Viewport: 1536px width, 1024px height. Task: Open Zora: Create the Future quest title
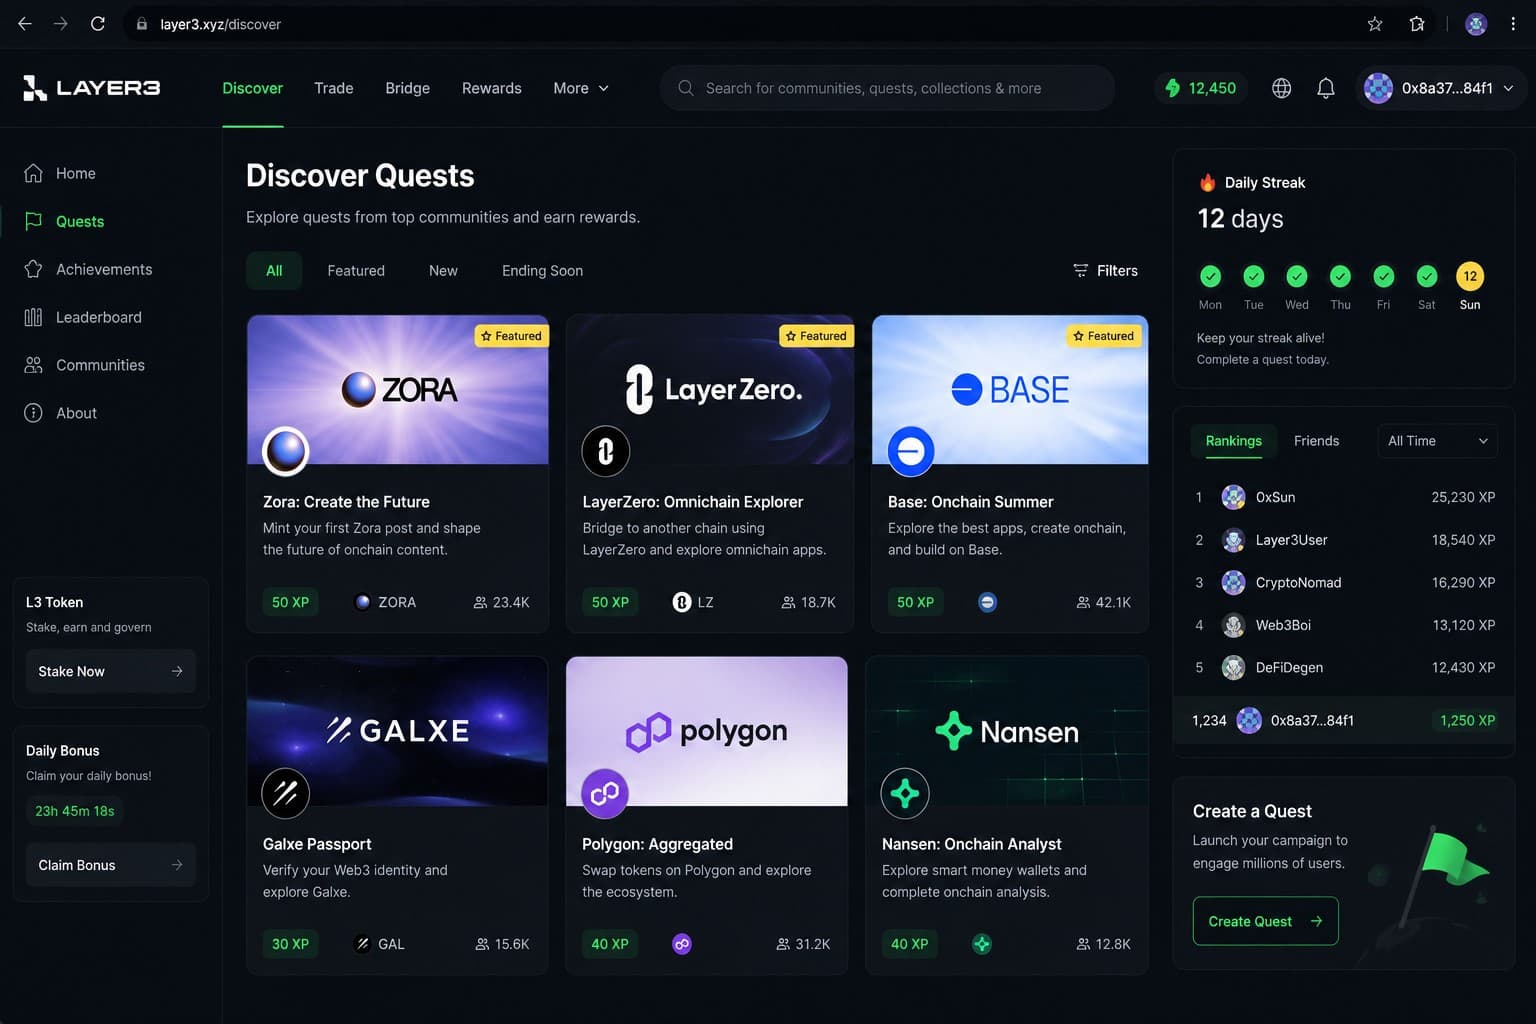coord(346,502)
